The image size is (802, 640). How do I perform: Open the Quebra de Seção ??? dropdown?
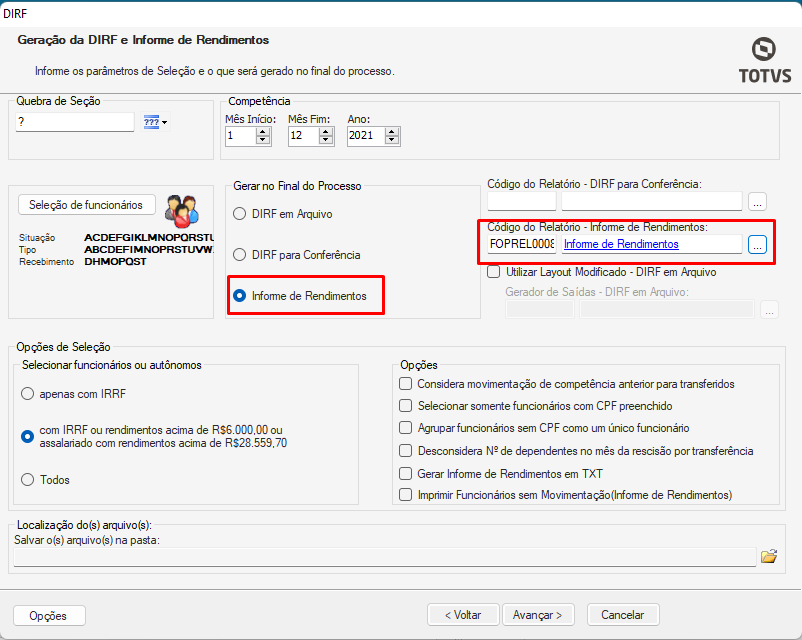tap(155, 122)
